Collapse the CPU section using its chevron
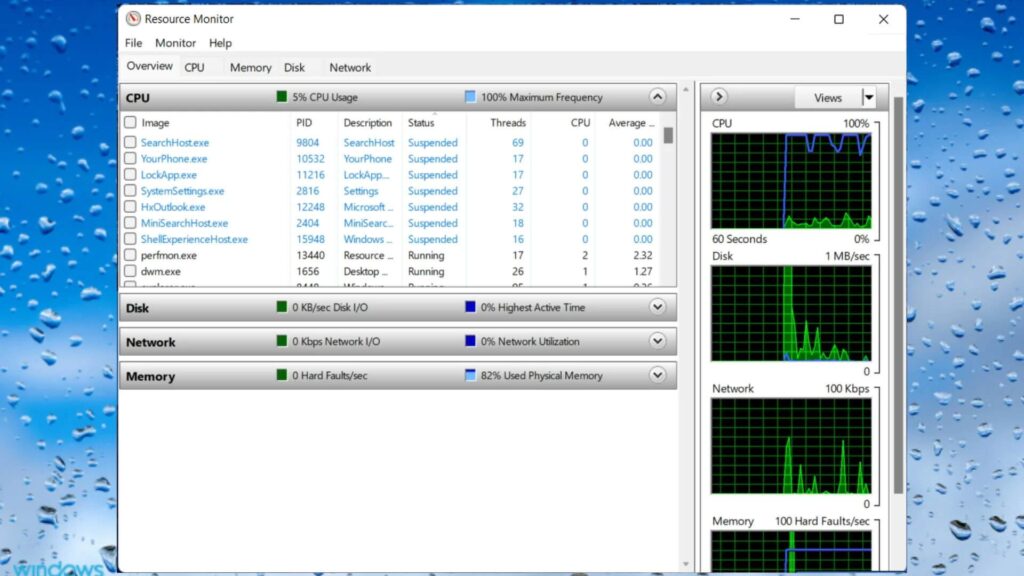Screen dimensions: 1024x576 click(x=658, y=96)
